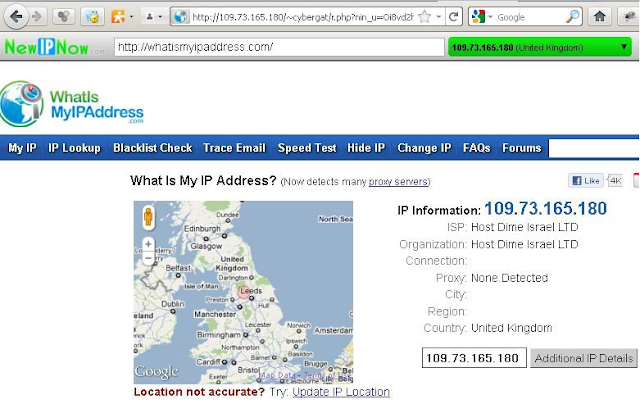Click the NewIPNow logo
This screenshot has width=640, height=404.
click(x=53, y=47)
